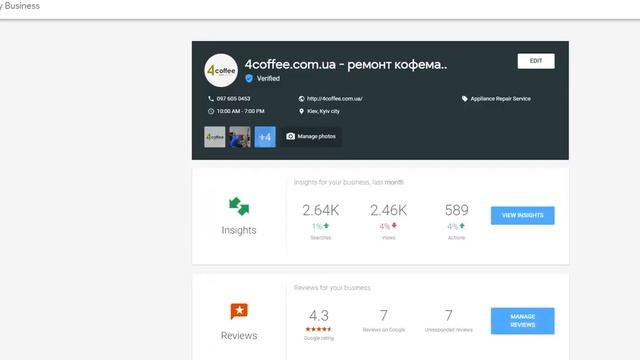640x360 pixels.
Task: Click the Kiev, Kyiv city address
Action: (x=323, y=111)
